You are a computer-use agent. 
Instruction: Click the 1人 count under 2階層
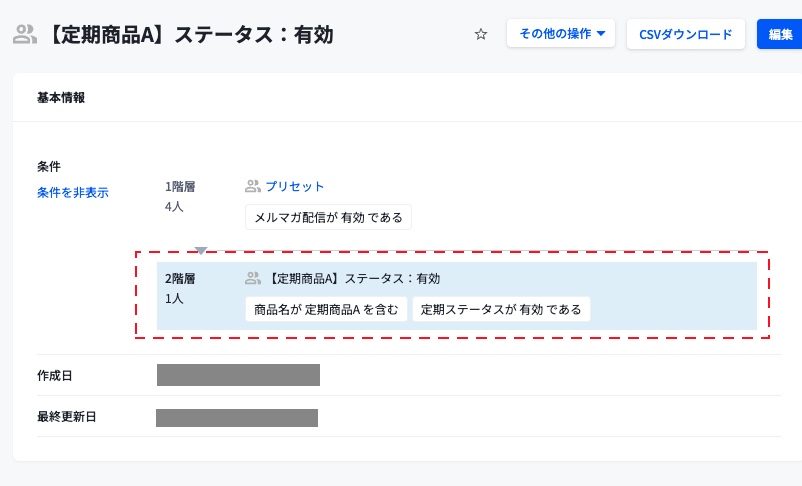174,299
